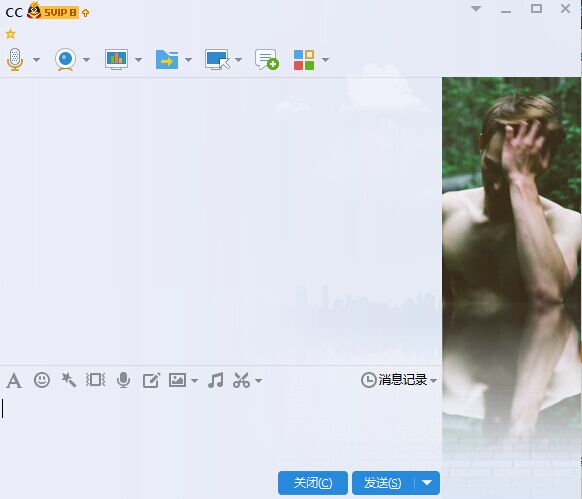Open remote desktop control icon

point(217,59)
